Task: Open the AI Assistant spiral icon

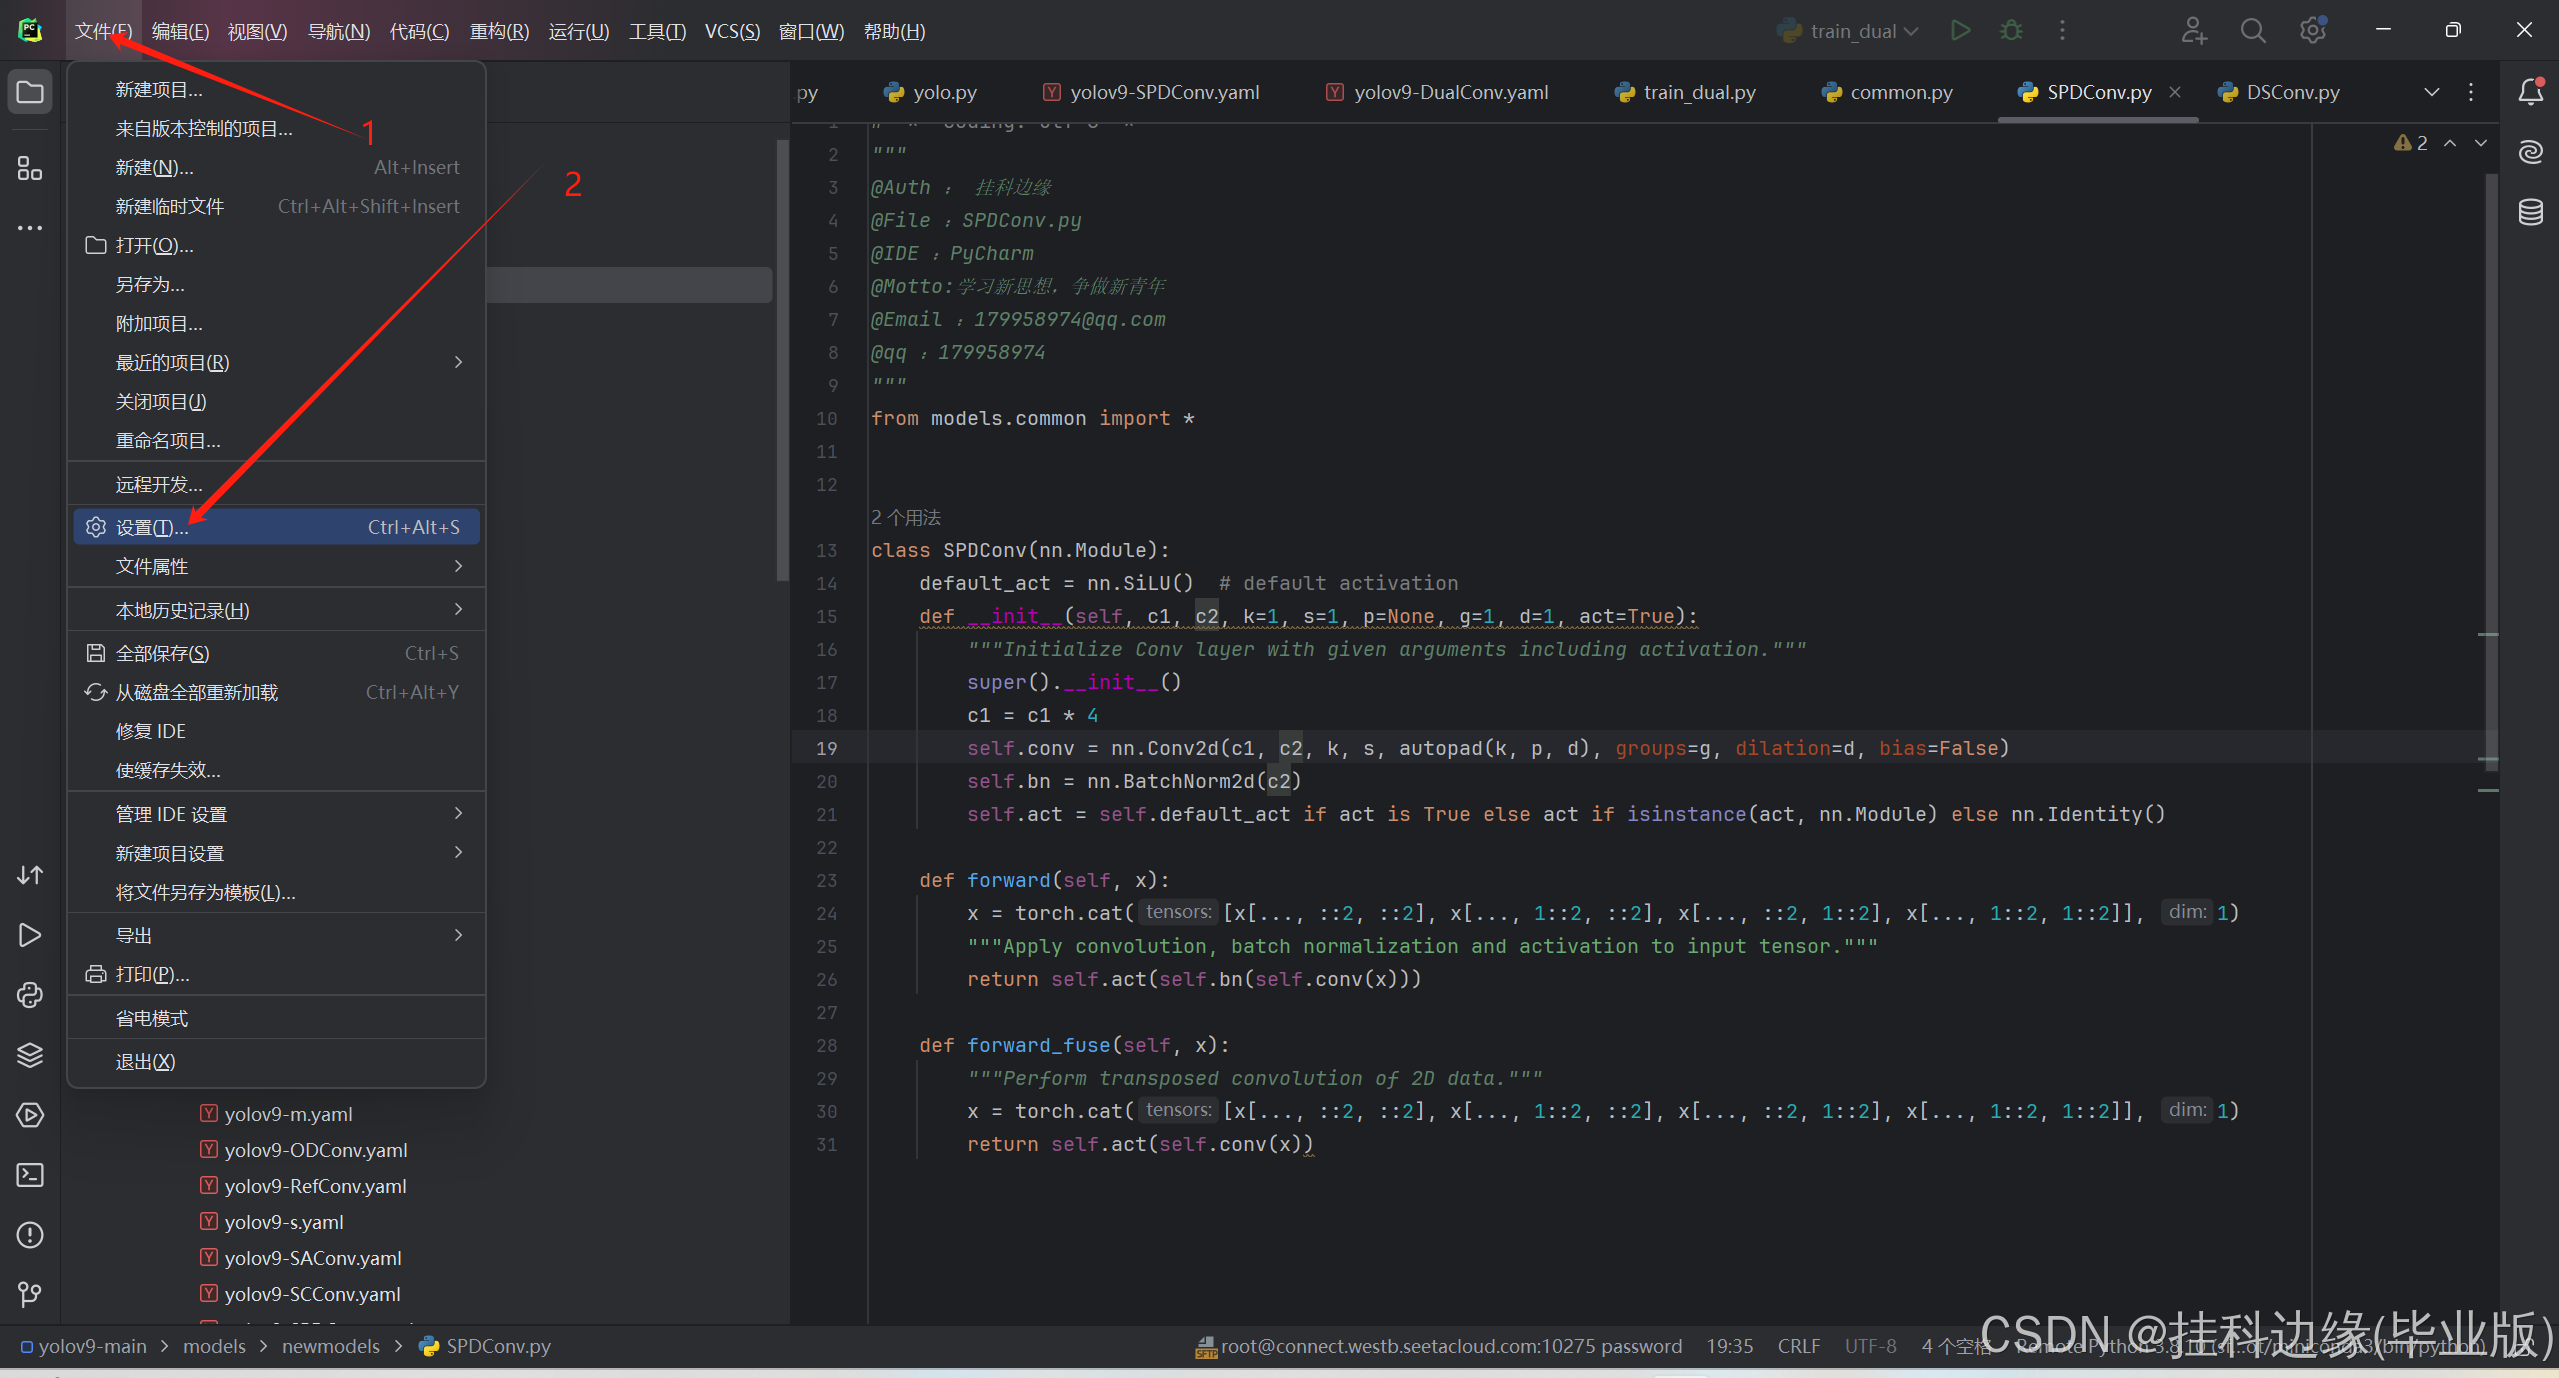Action: pyautogui.click(x=2530, y=152)
